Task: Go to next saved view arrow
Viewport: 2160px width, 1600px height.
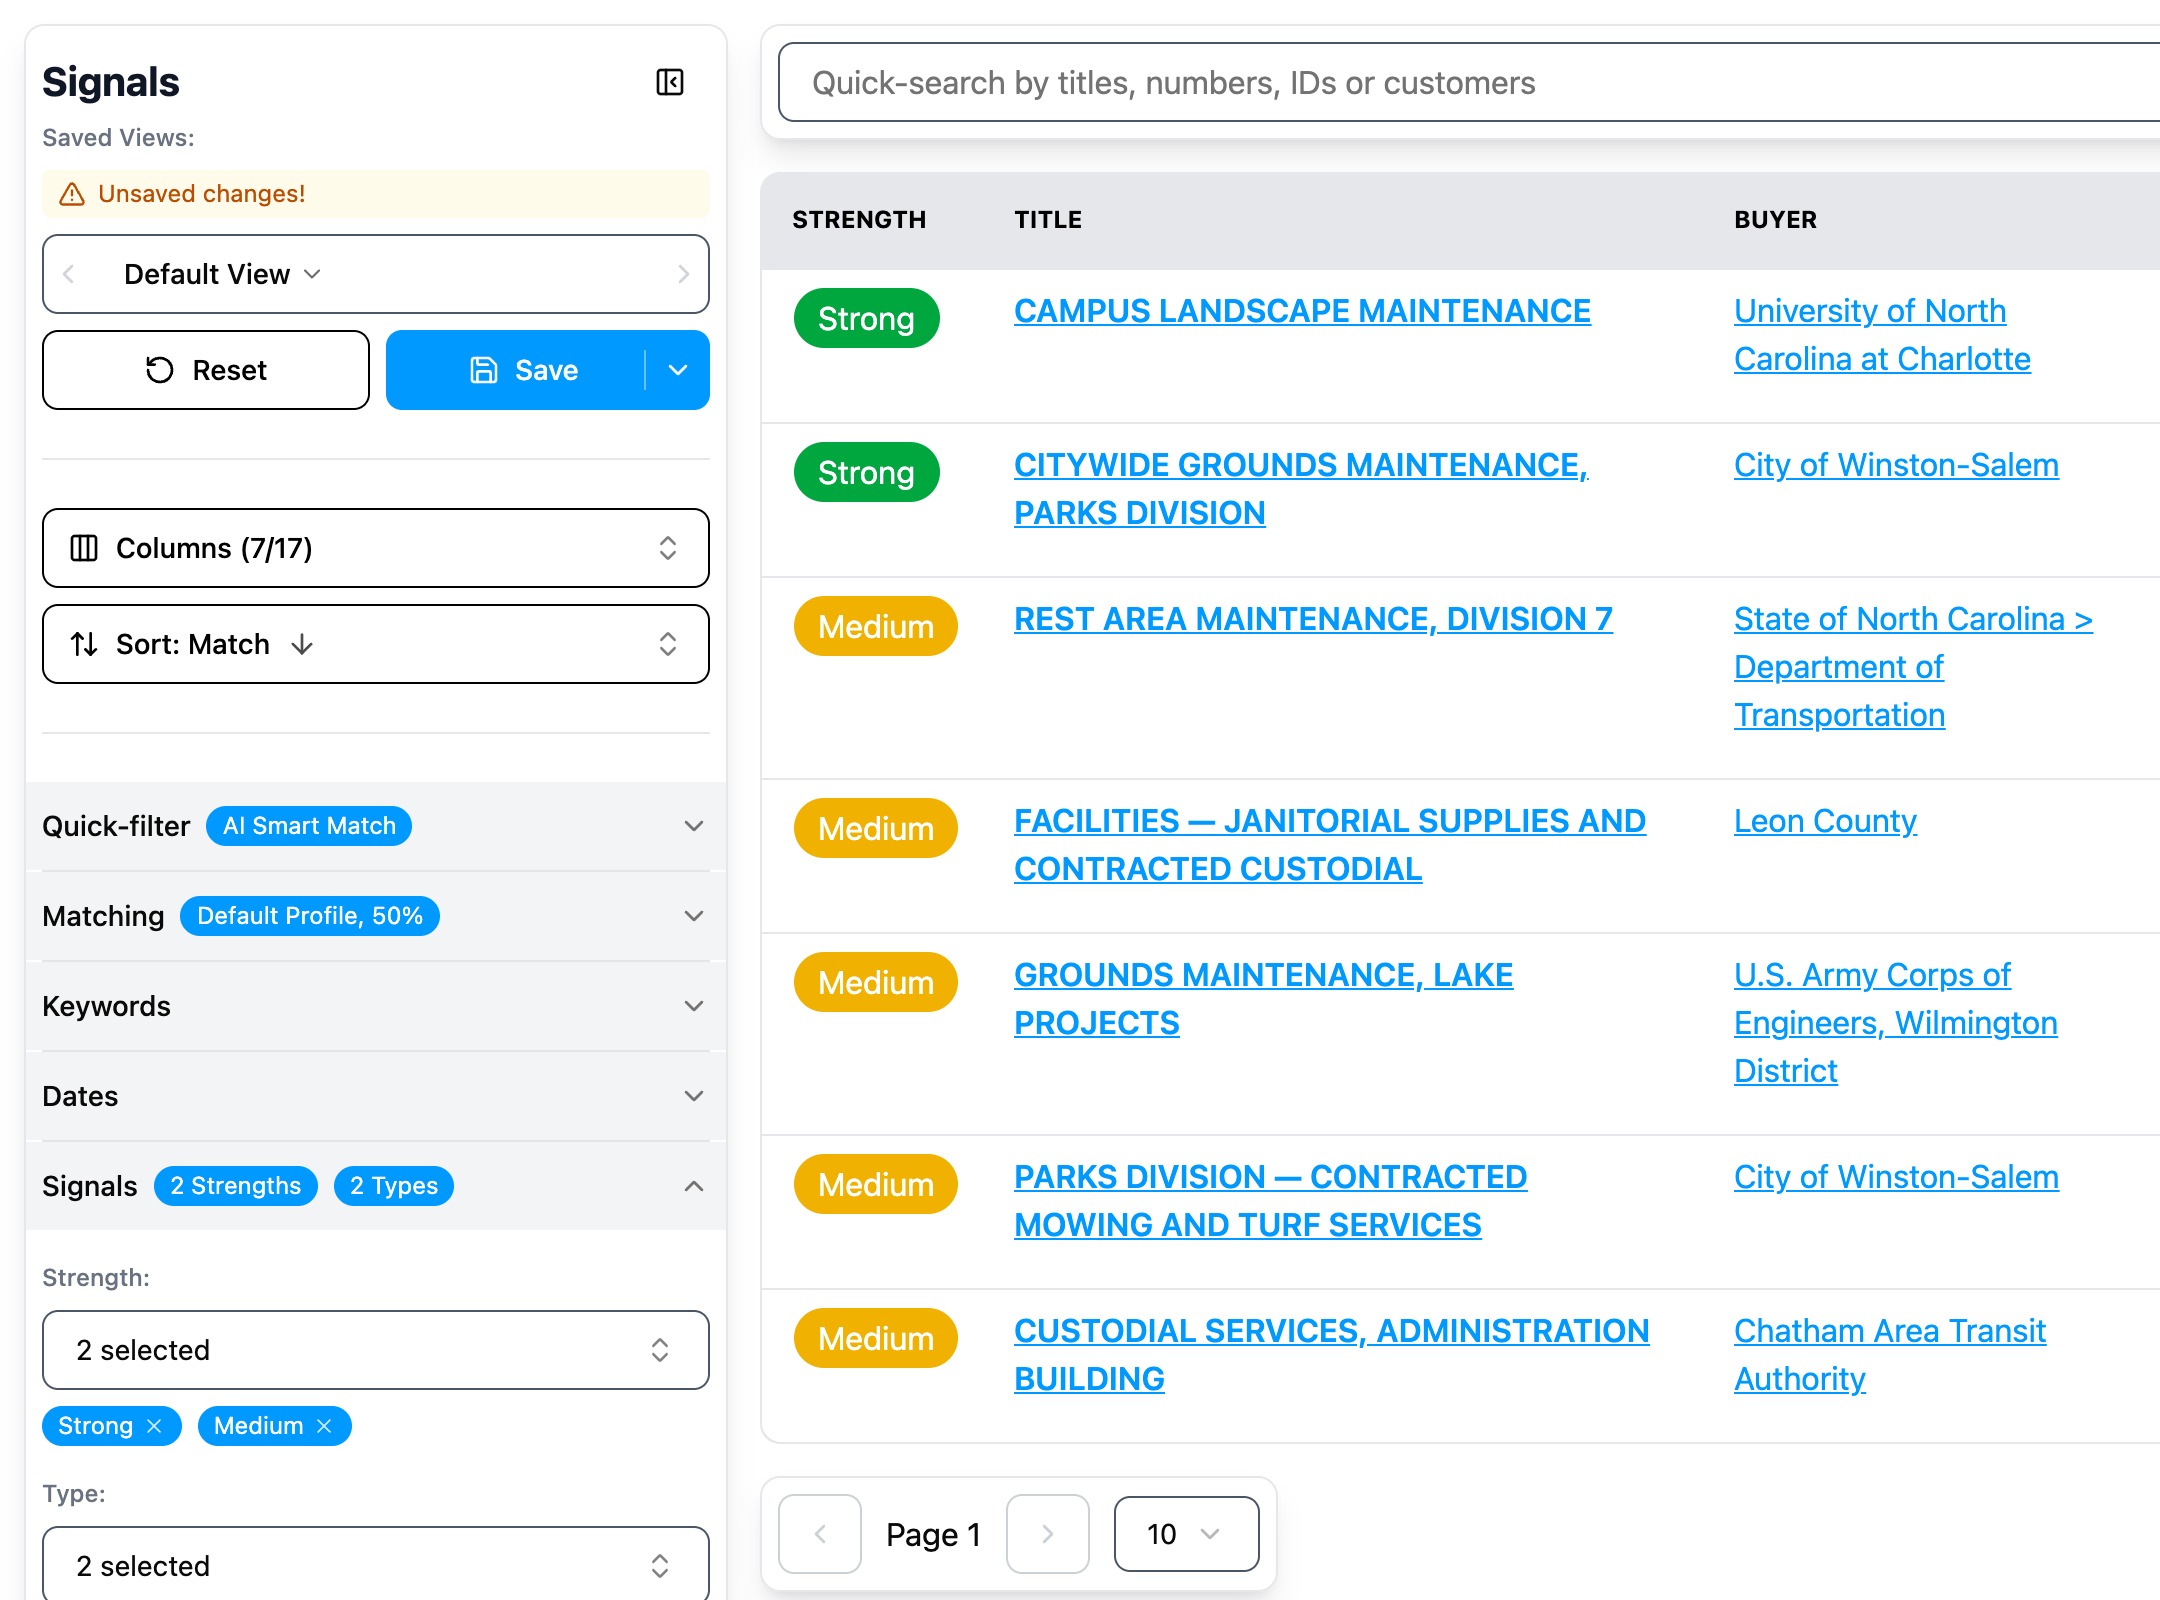Action: [683, 274]
